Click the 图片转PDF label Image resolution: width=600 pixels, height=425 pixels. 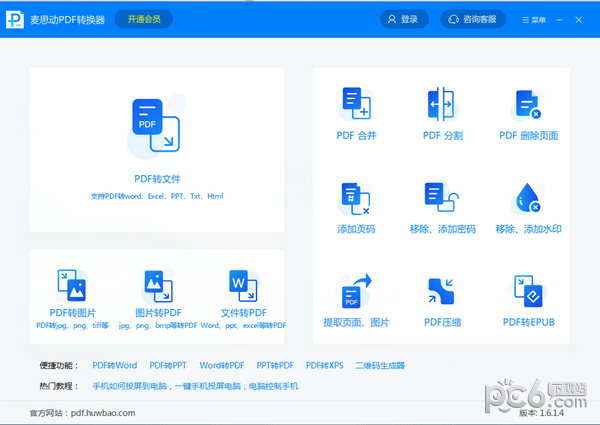pyautogui.click(x=158, y=313)
